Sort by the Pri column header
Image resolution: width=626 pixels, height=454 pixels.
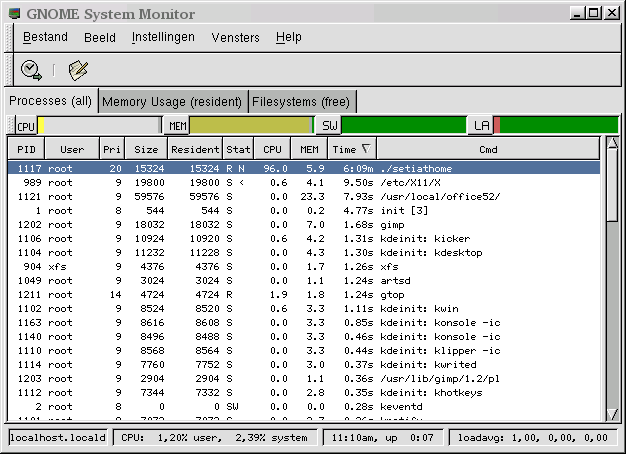click(x=112, y=149)
